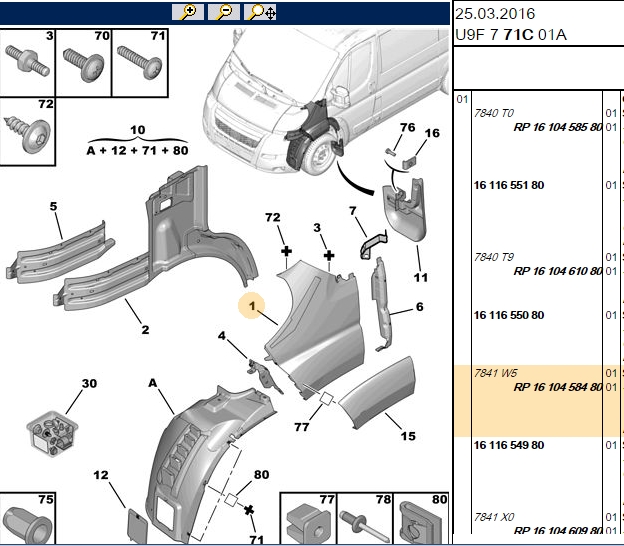The height and width of the screenshot is (546, 624).
Task: Select callout 15 trim panel label
Action: click(x=408, y=436)
